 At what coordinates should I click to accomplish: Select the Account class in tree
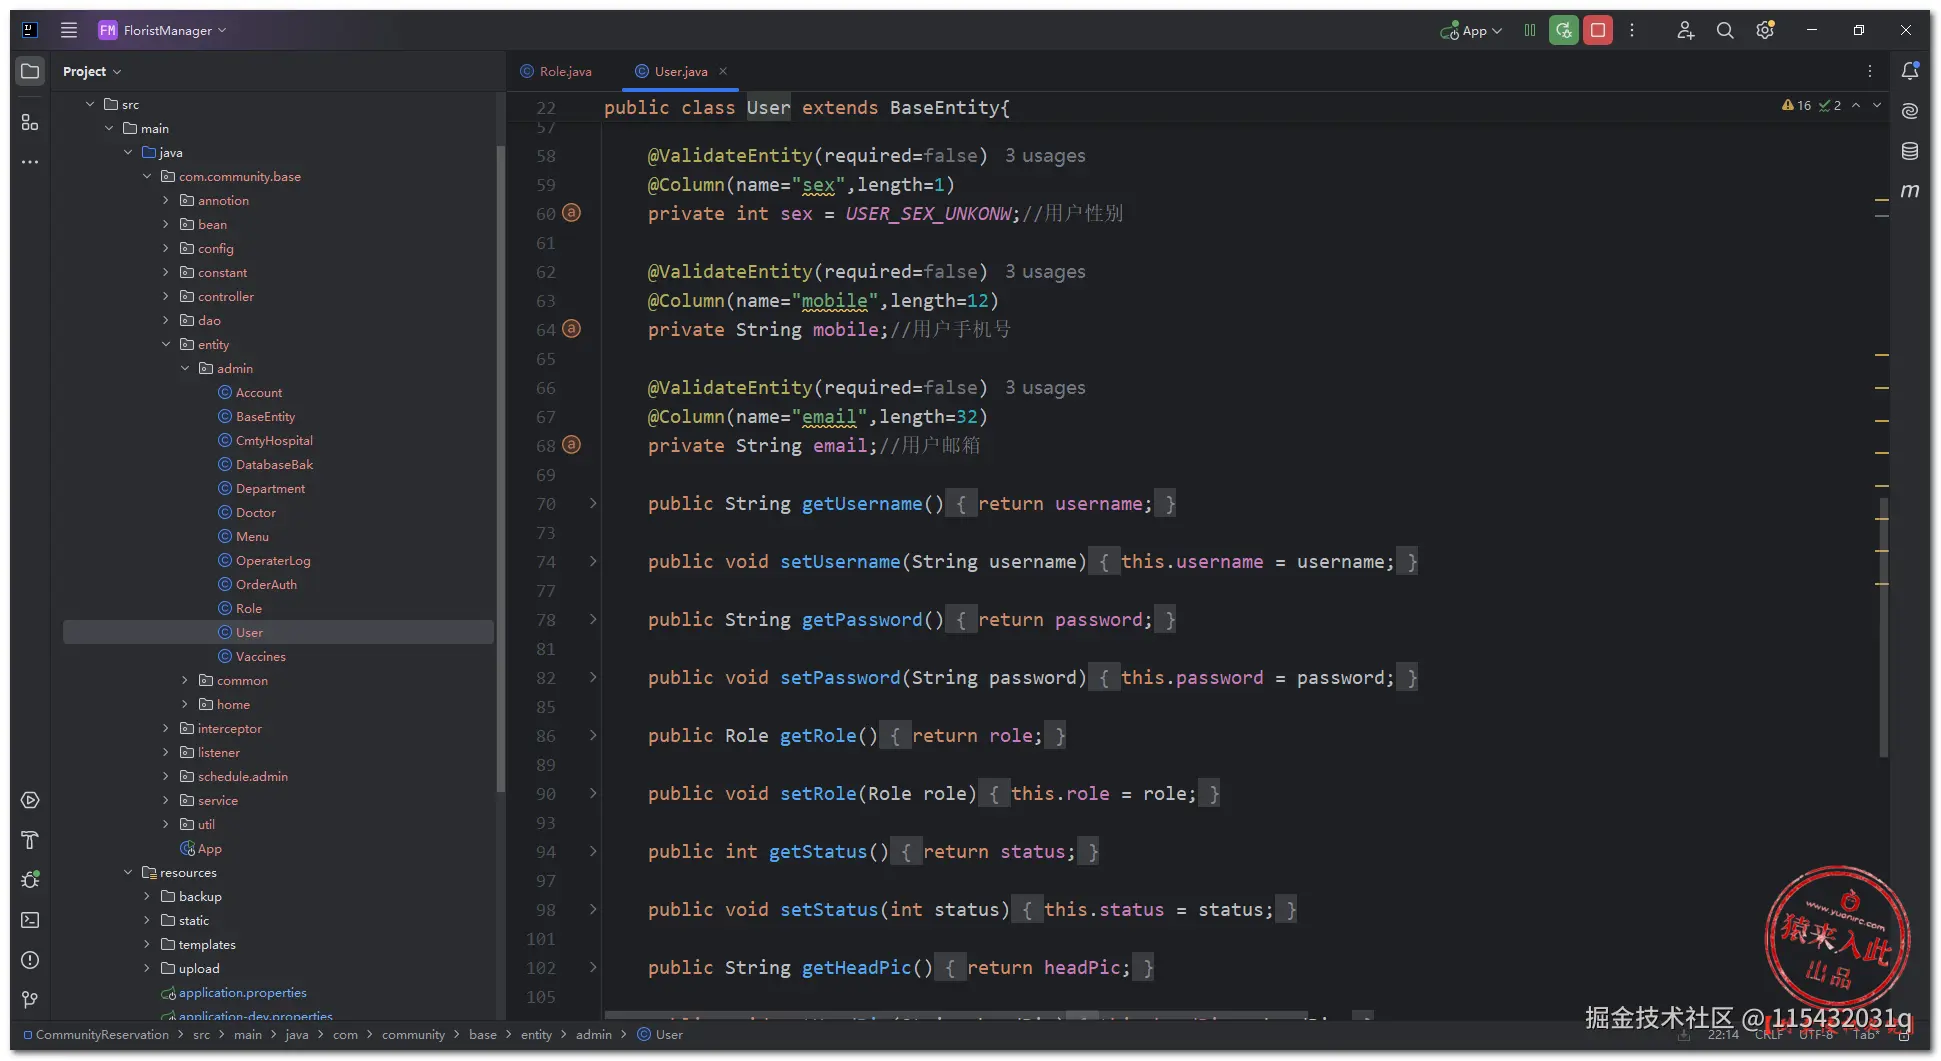259,392
